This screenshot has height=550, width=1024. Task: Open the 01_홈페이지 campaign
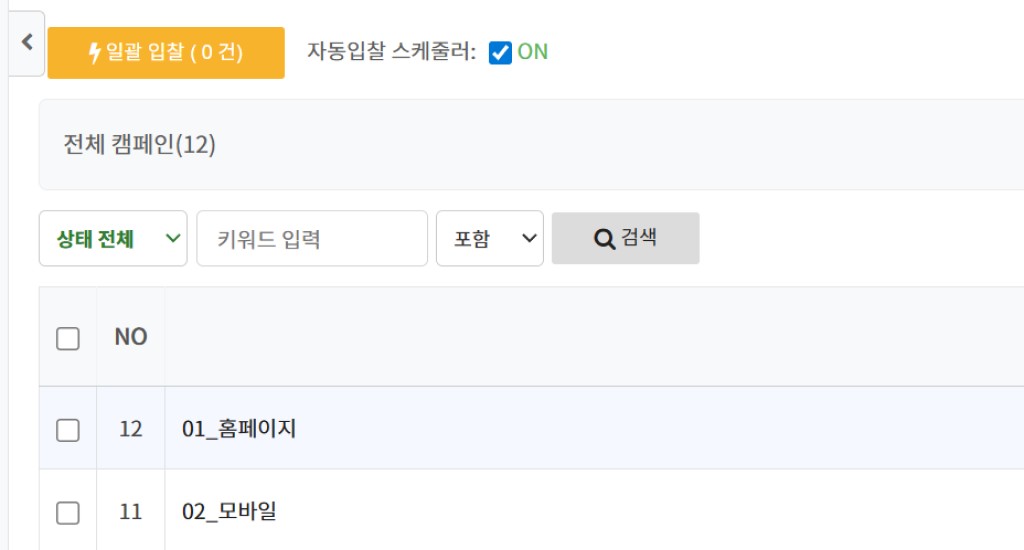tap(239, 430)
